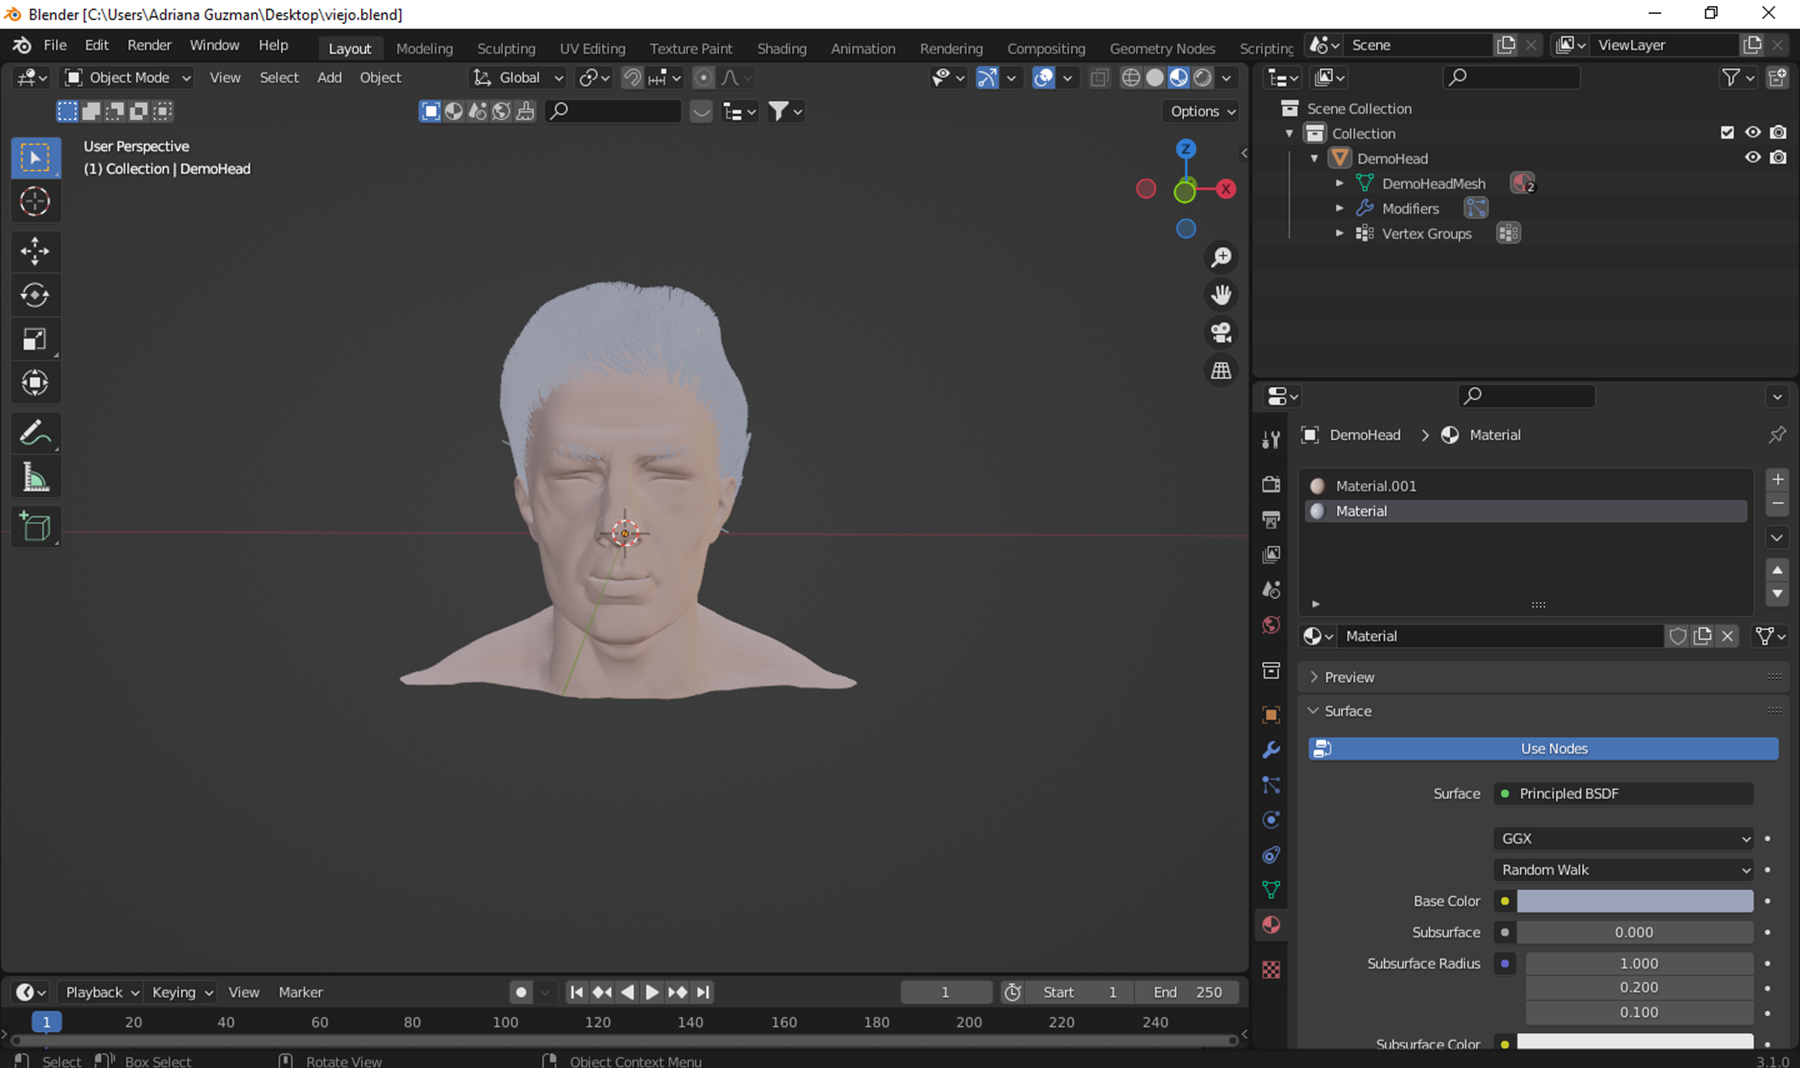Open the Render menu

tap(149, 45)
